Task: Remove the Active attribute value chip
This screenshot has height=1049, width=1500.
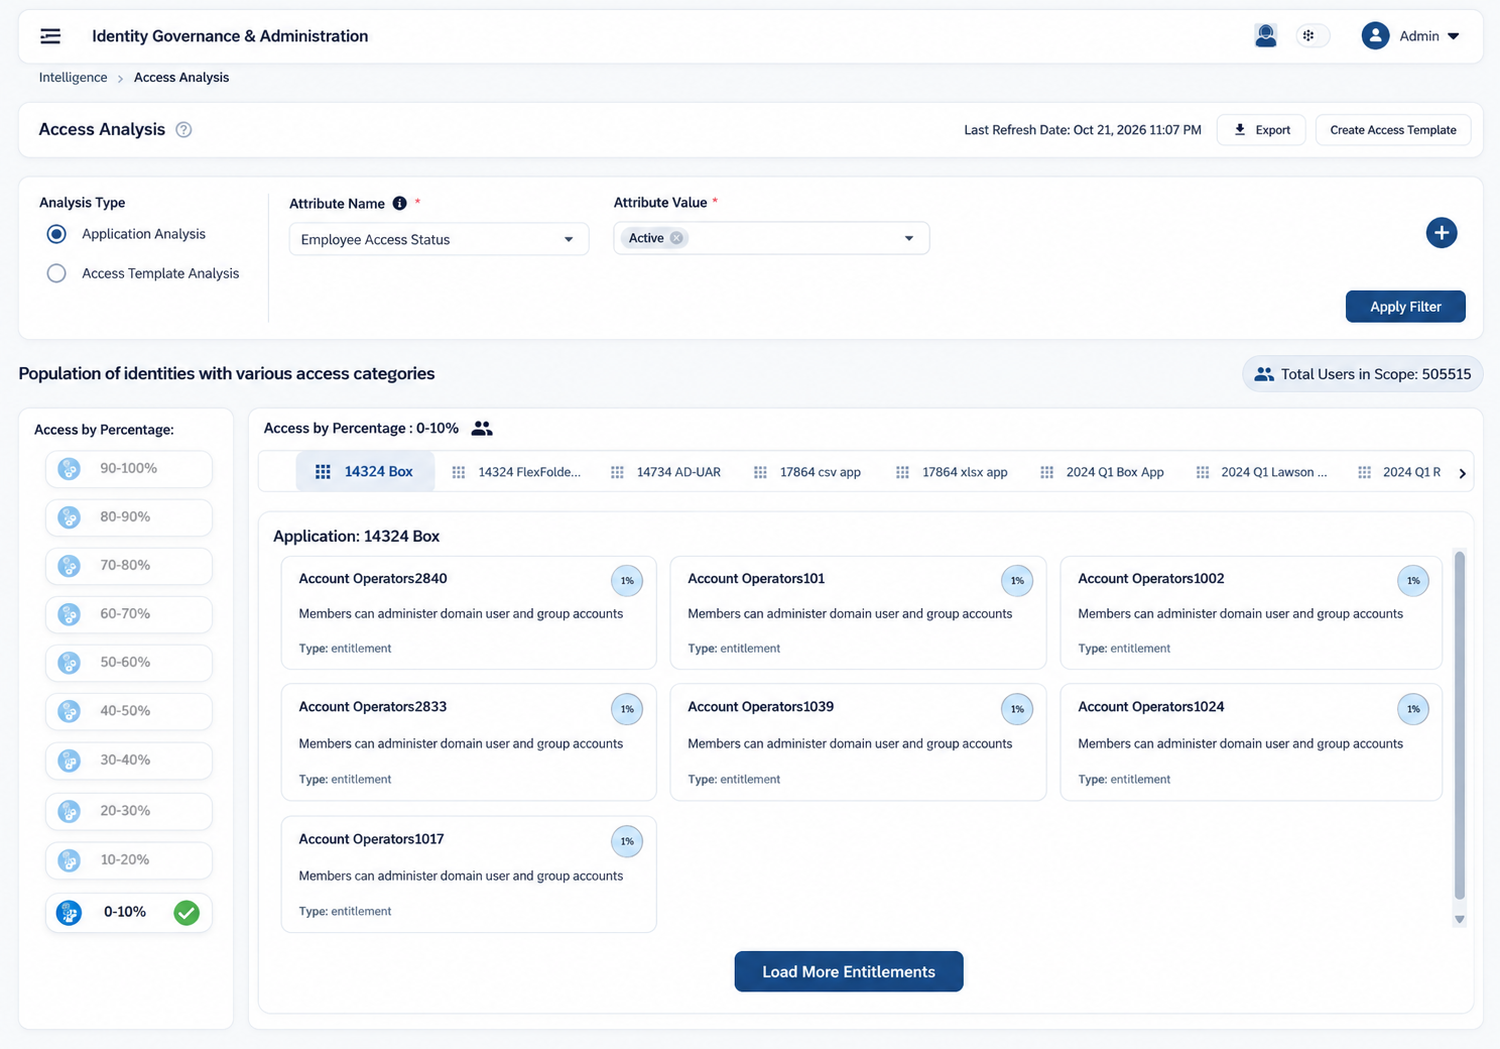Action: [677, 238]
